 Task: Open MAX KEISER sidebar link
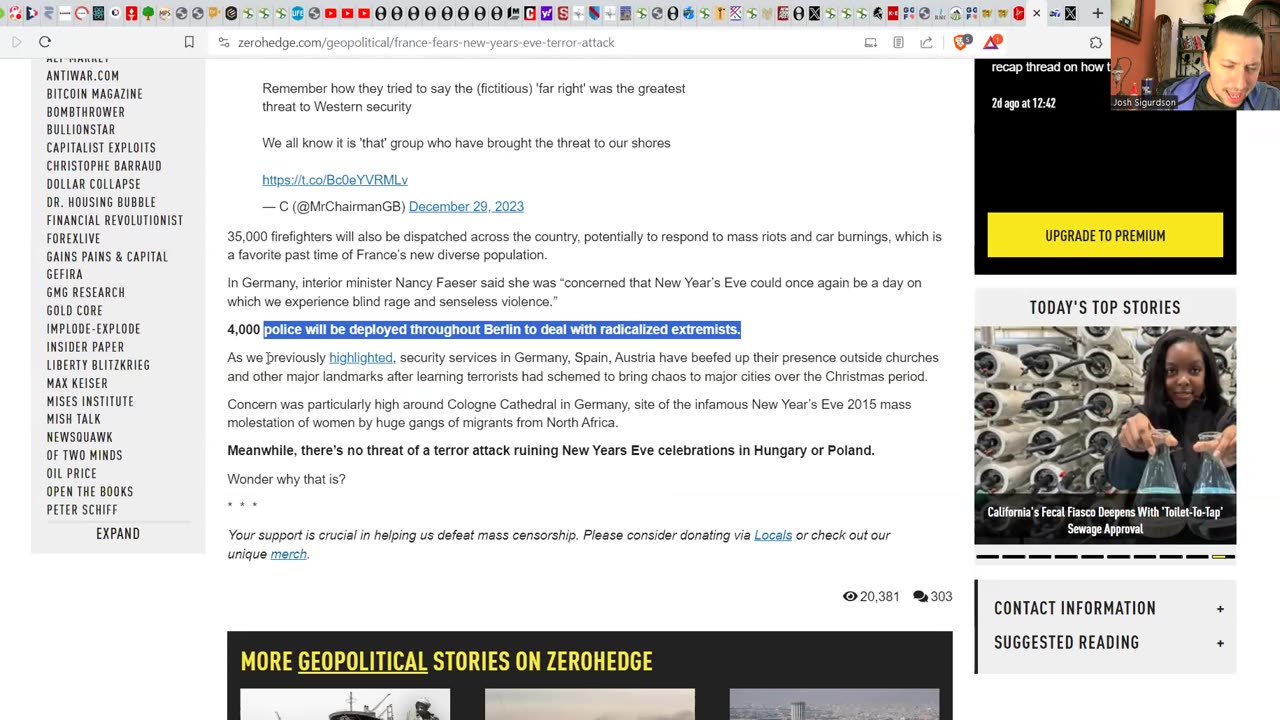[77, 383]
